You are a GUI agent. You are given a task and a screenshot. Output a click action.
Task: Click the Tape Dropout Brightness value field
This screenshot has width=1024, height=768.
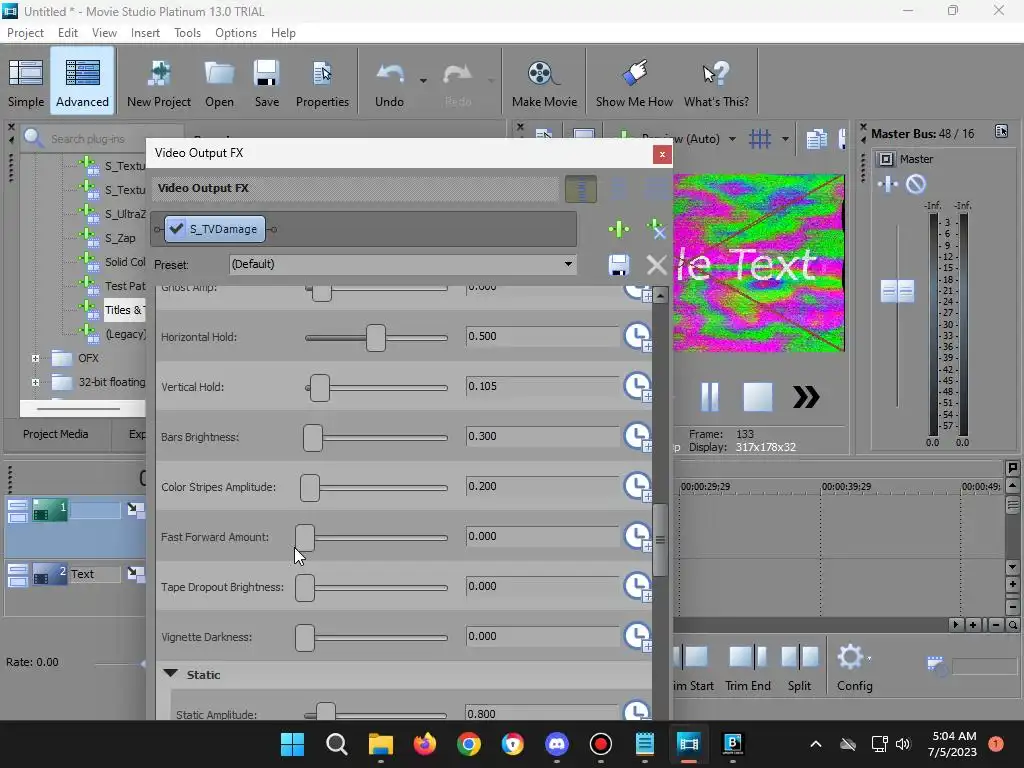(x=541, y=586)
